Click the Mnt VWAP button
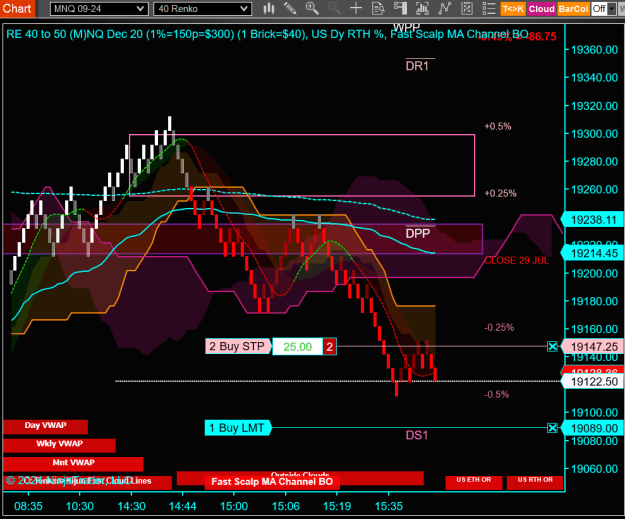This screenshot has width=625, height=519. click(73, 464)
